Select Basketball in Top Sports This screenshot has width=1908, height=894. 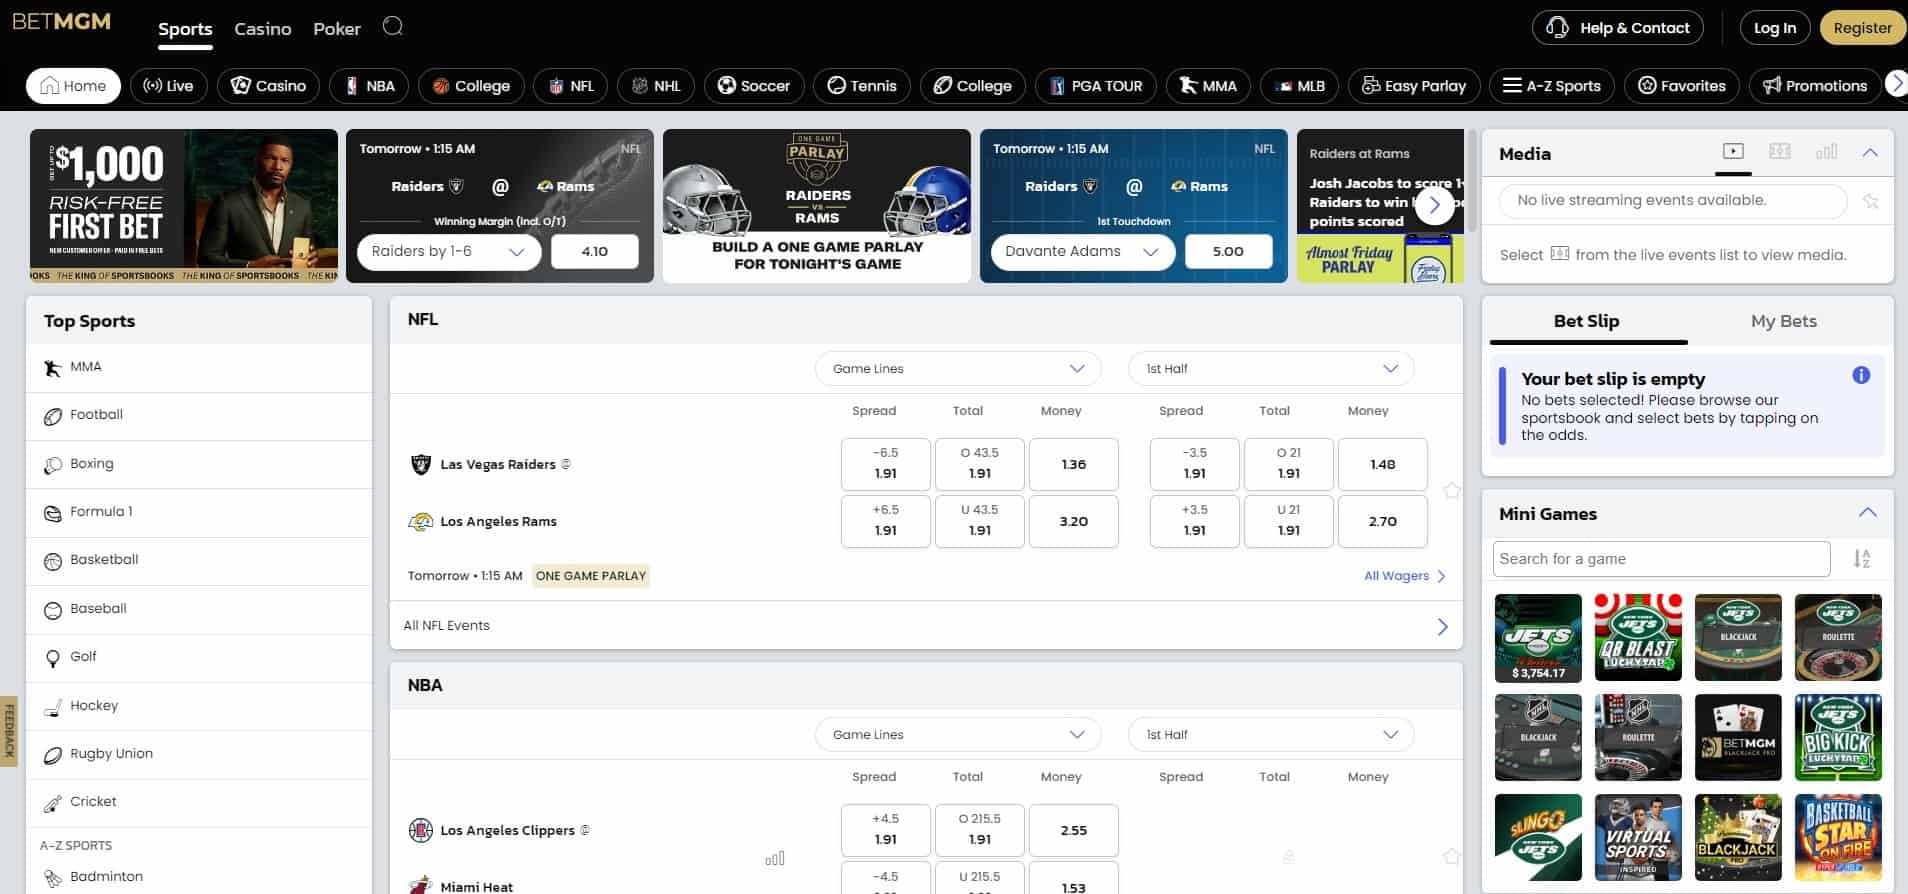199,560
